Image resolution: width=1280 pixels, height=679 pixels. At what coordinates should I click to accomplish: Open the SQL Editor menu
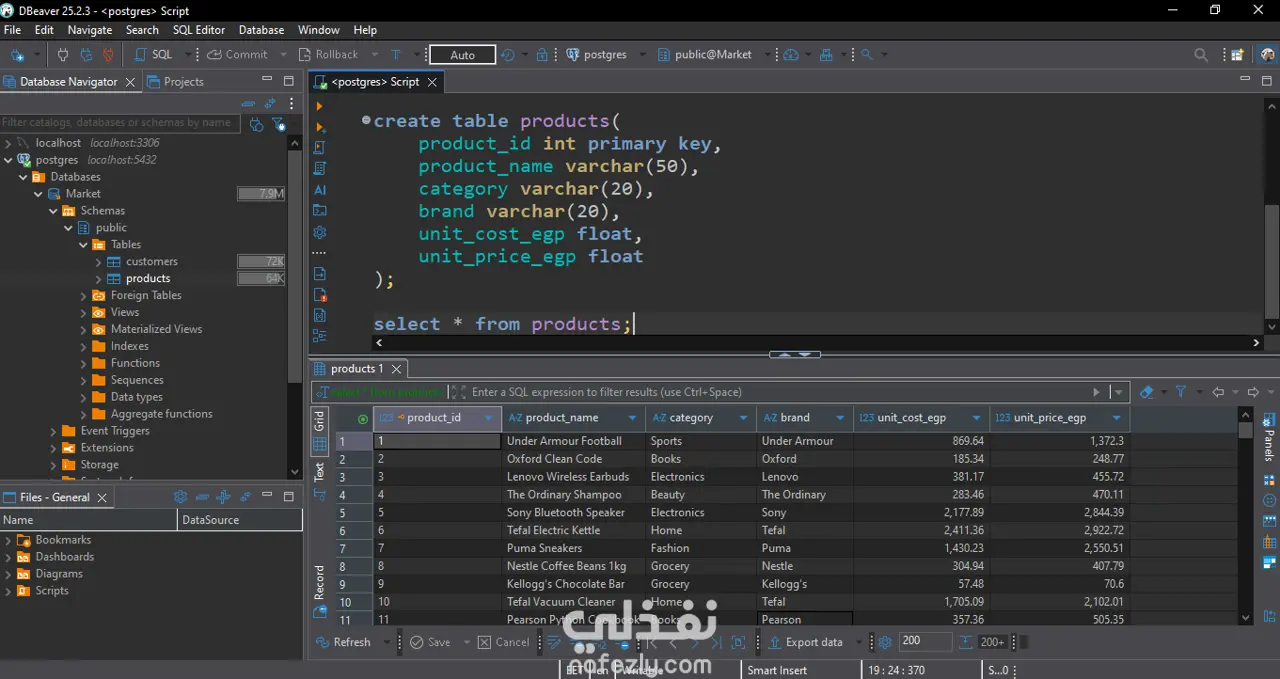(x=199, y=30)
